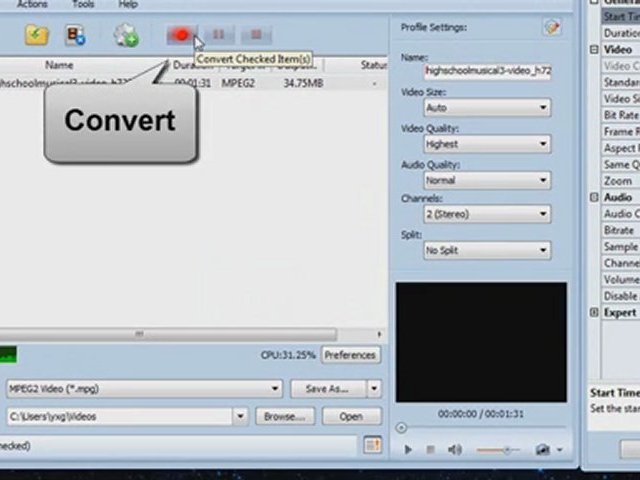Open the Channels dropdown
This screenshot has width=640, height=480.
tap(486, 214)
